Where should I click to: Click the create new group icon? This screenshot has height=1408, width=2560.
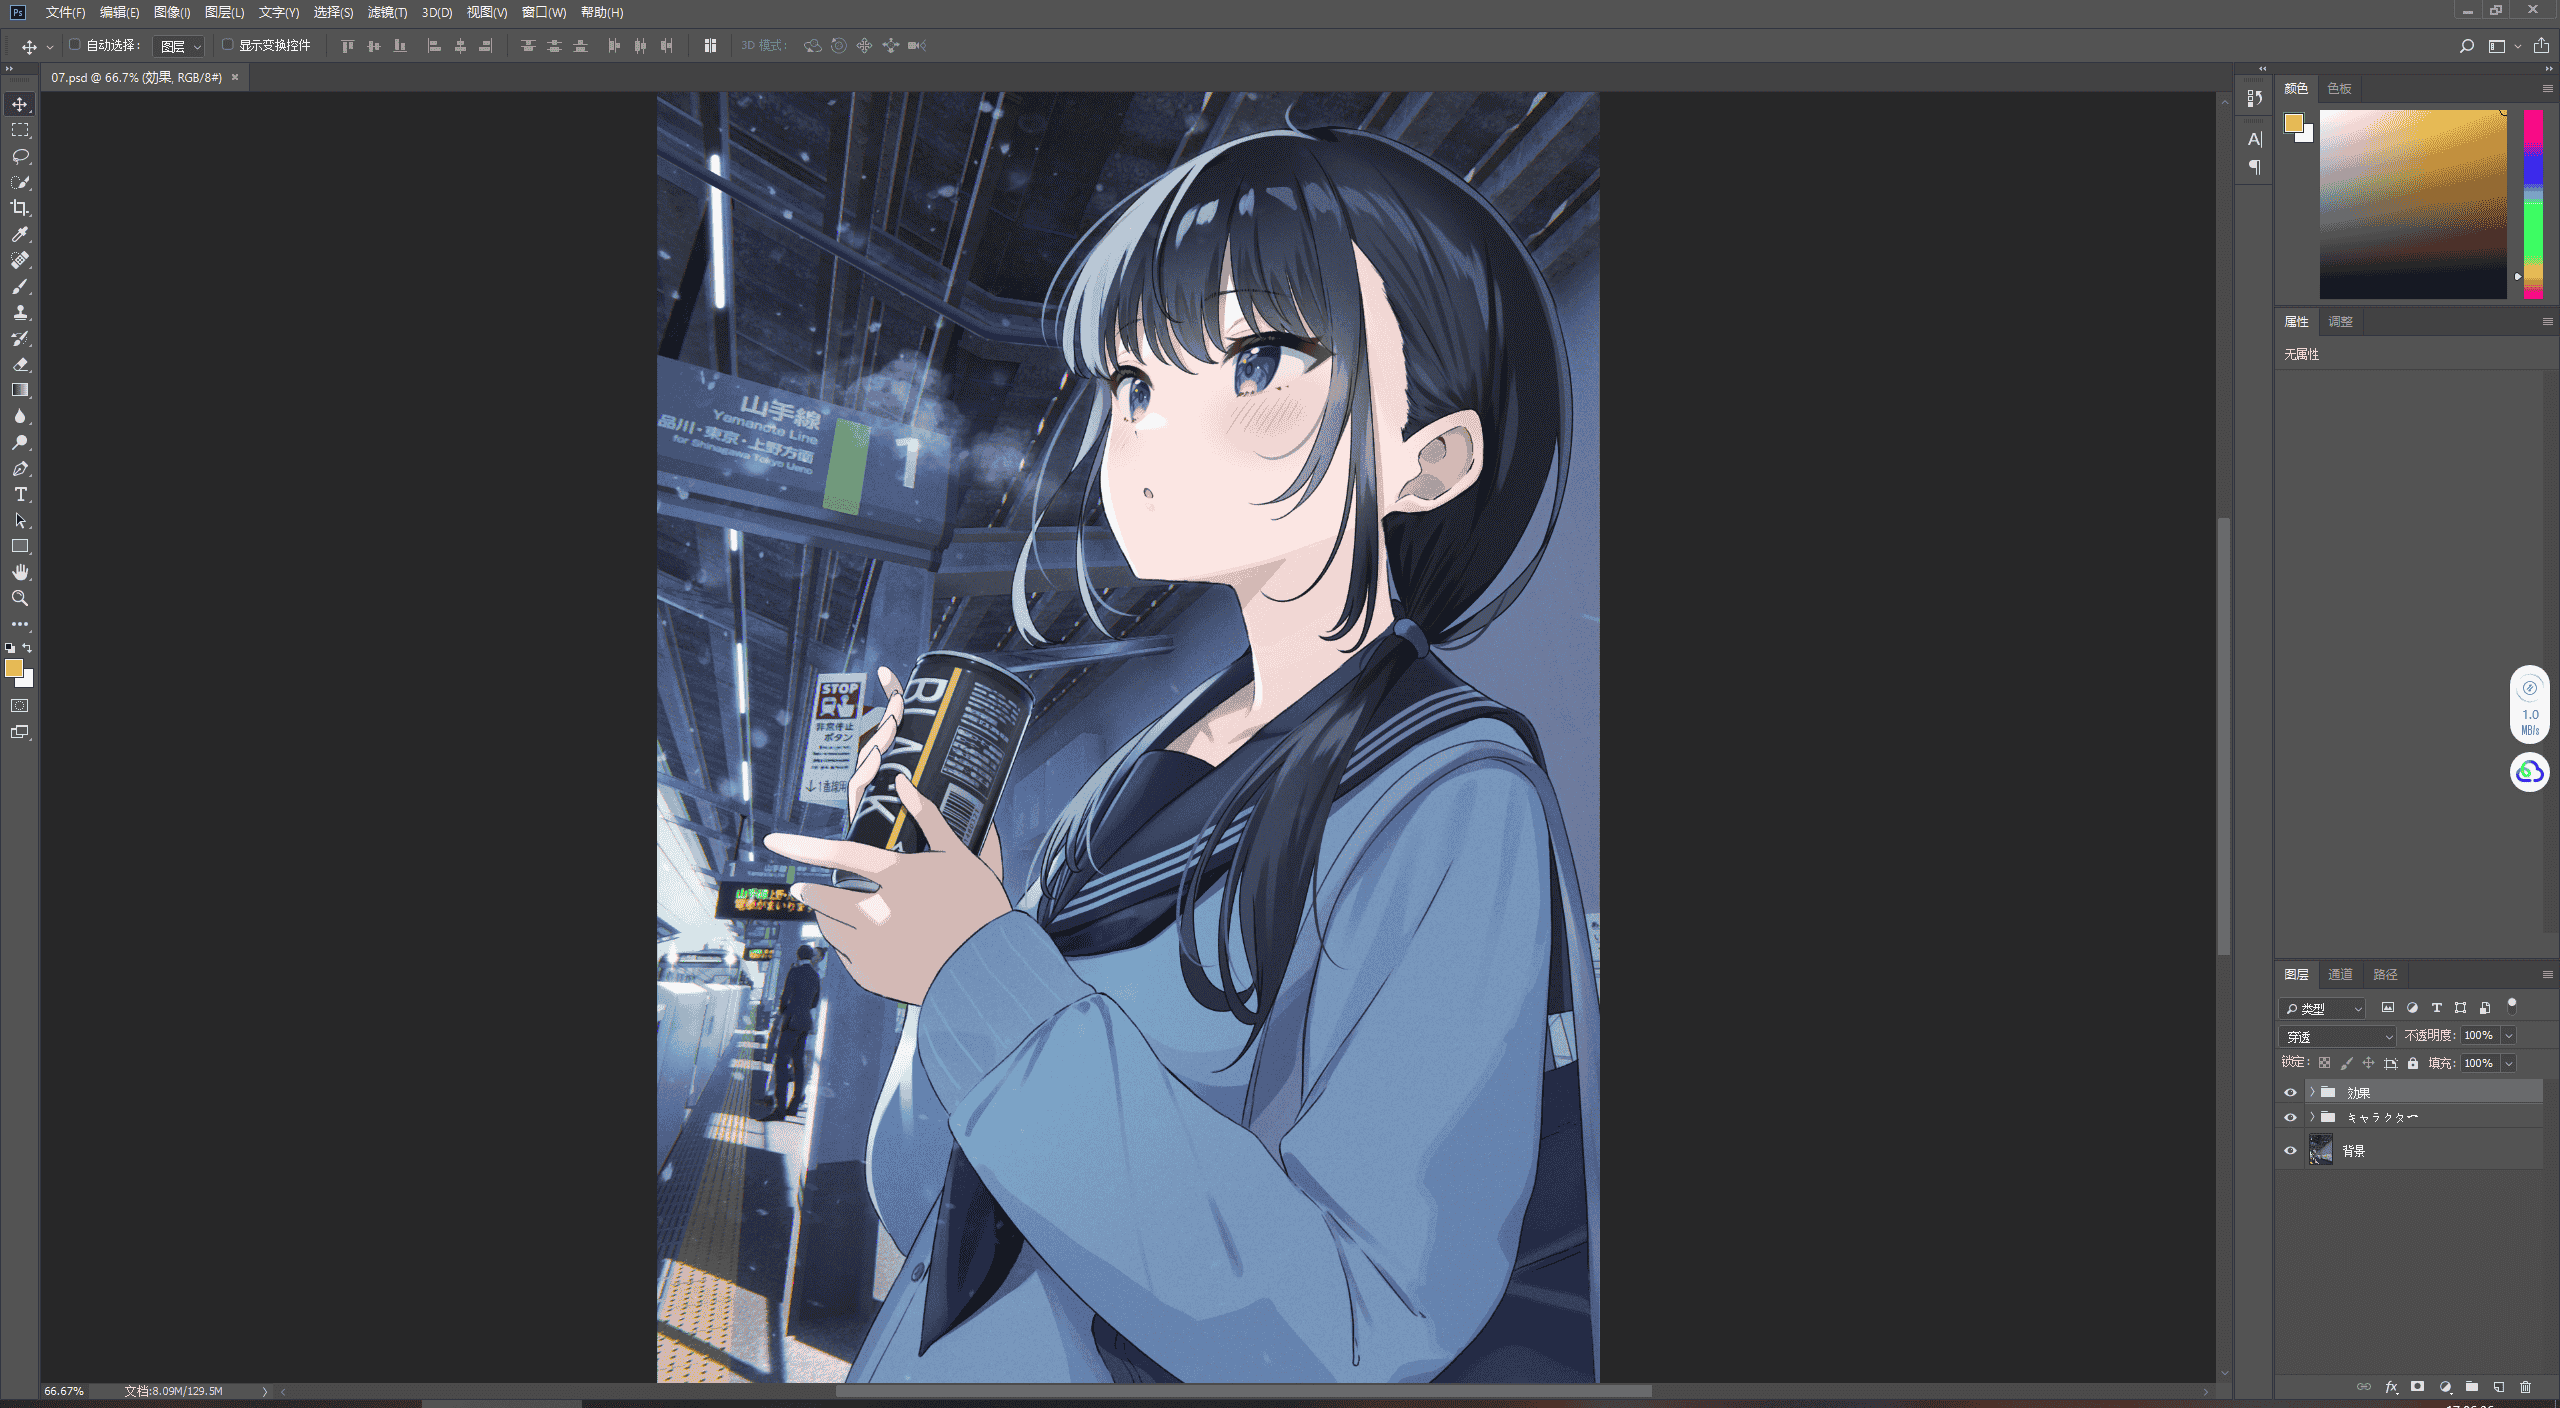[x=2472, y=1387]
